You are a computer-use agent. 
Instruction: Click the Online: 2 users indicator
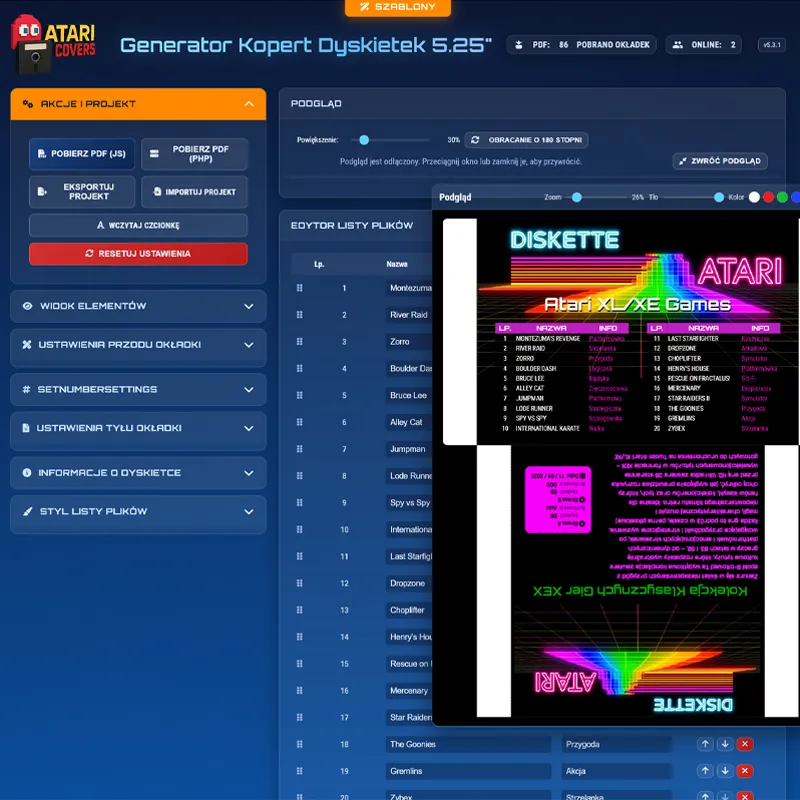click(x=704, y=45)
